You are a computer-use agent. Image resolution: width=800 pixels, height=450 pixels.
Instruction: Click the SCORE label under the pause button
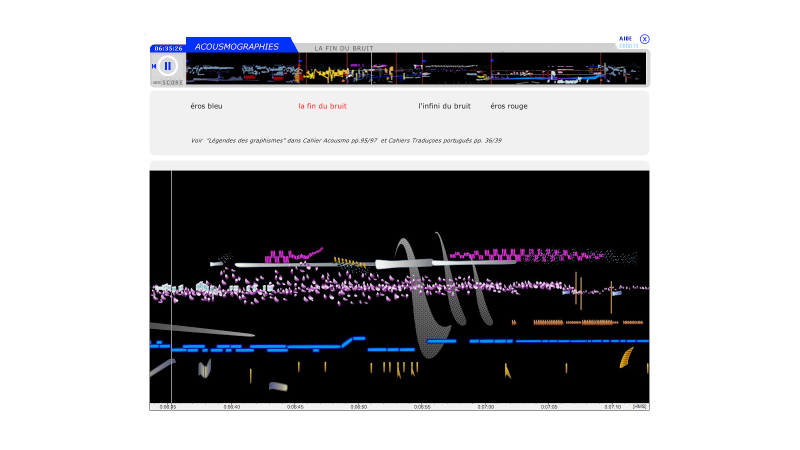click(172, 82)
